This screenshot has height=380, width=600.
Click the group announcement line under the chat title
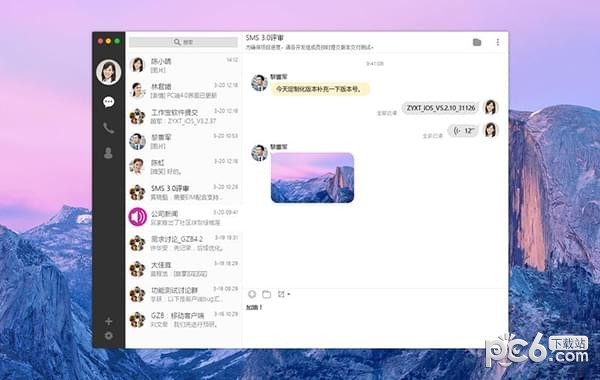310,47
